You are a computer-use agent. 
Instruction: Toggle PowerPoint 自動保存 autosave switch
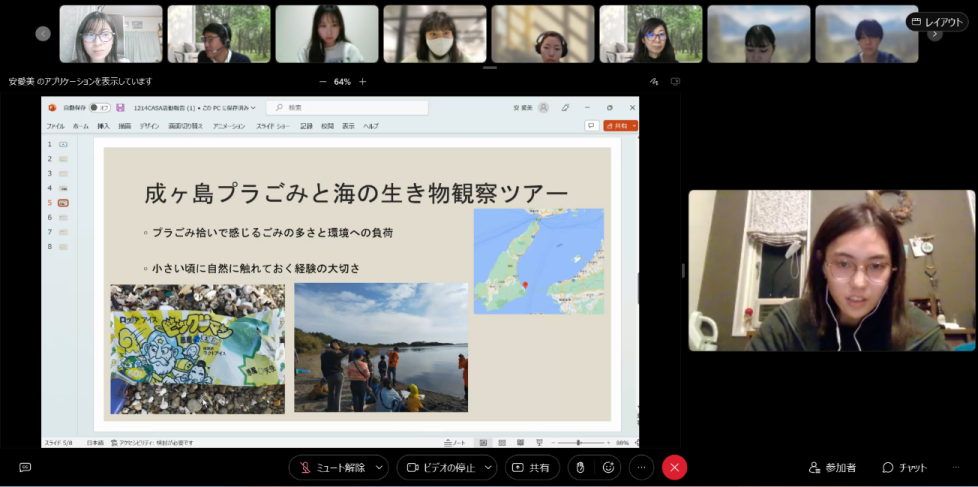[x=99, y=107]
